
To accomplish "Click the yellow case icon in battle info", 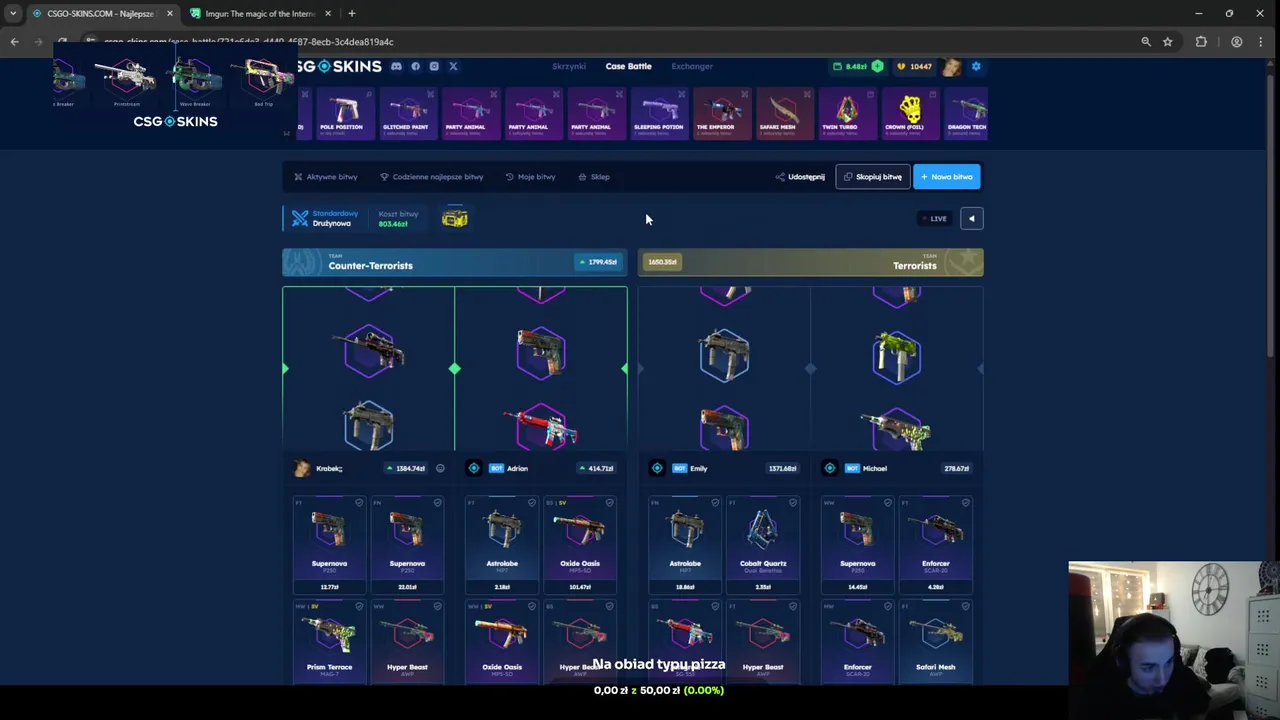I will [455, 218].
